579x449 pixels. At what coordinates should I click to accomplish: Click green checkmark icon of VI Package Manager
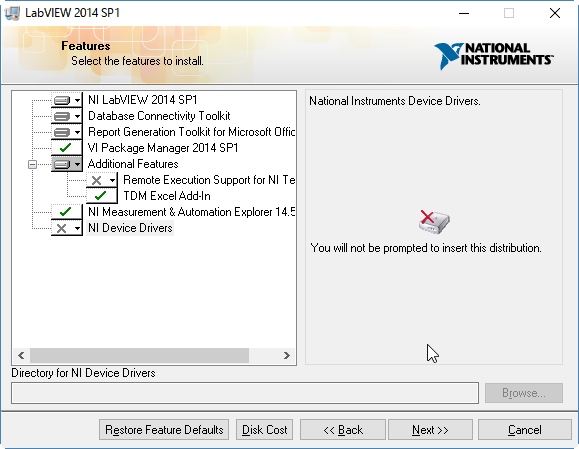click(x=65, y=148)
